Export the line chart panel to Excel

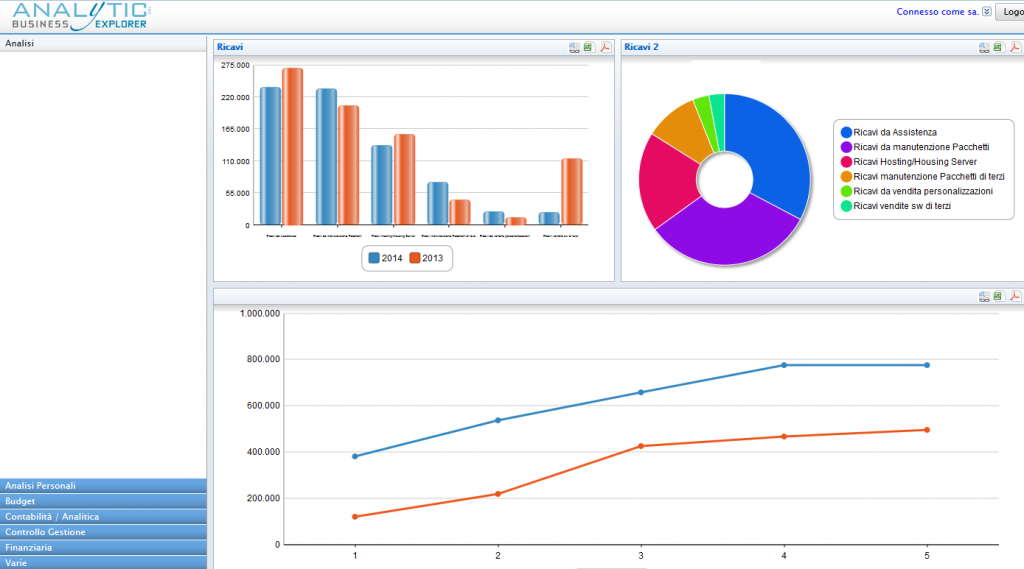(999, 296)
